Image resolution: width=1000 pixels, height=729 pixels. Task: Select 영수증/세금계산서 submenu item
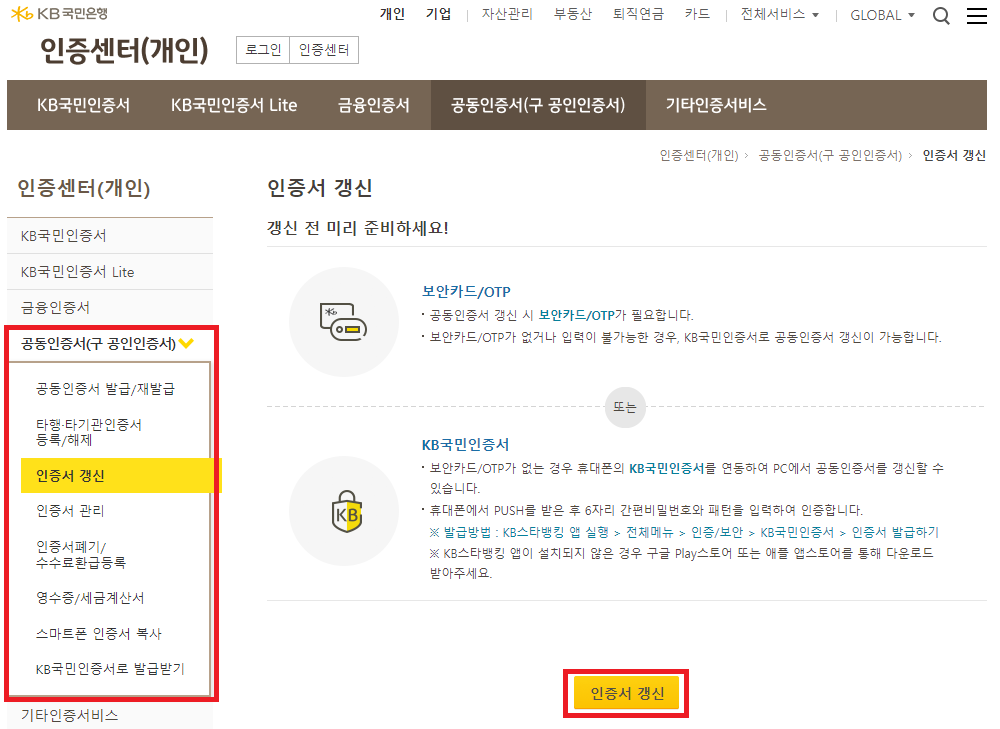[x=90, y=598]
